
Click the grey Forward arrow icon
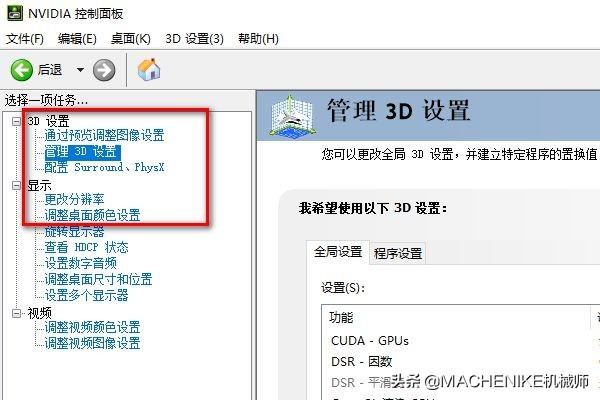click(104, 70)
